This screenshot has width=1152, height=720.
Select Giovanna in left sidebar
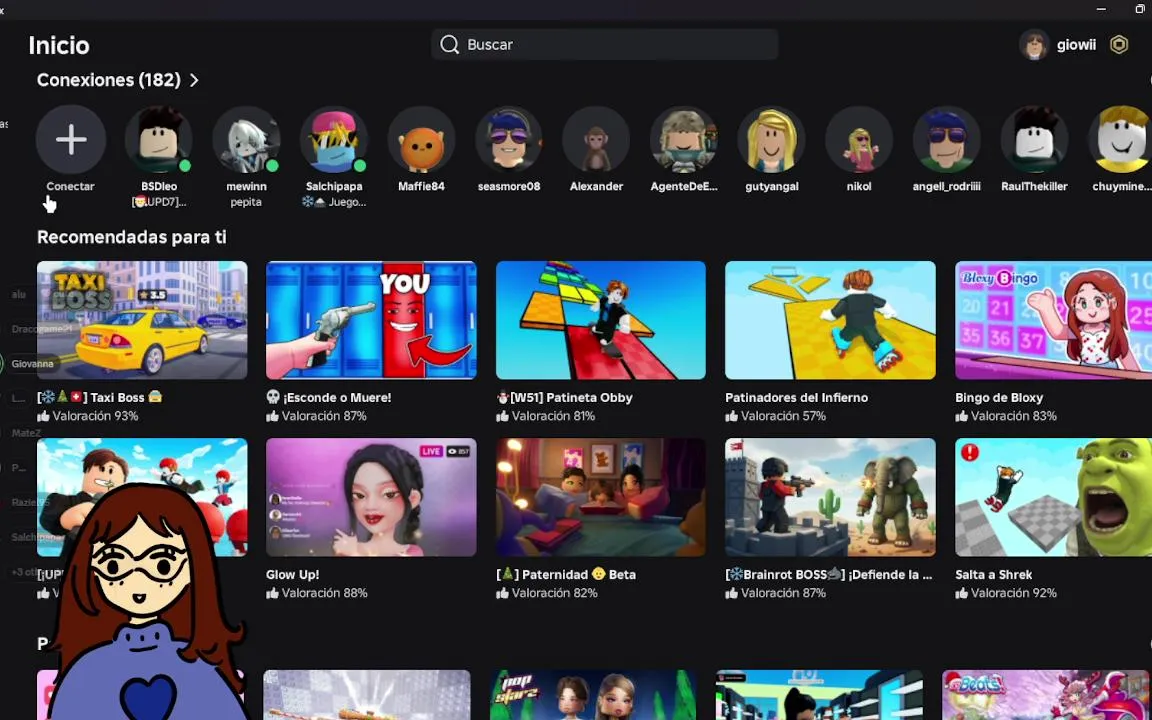32,364
